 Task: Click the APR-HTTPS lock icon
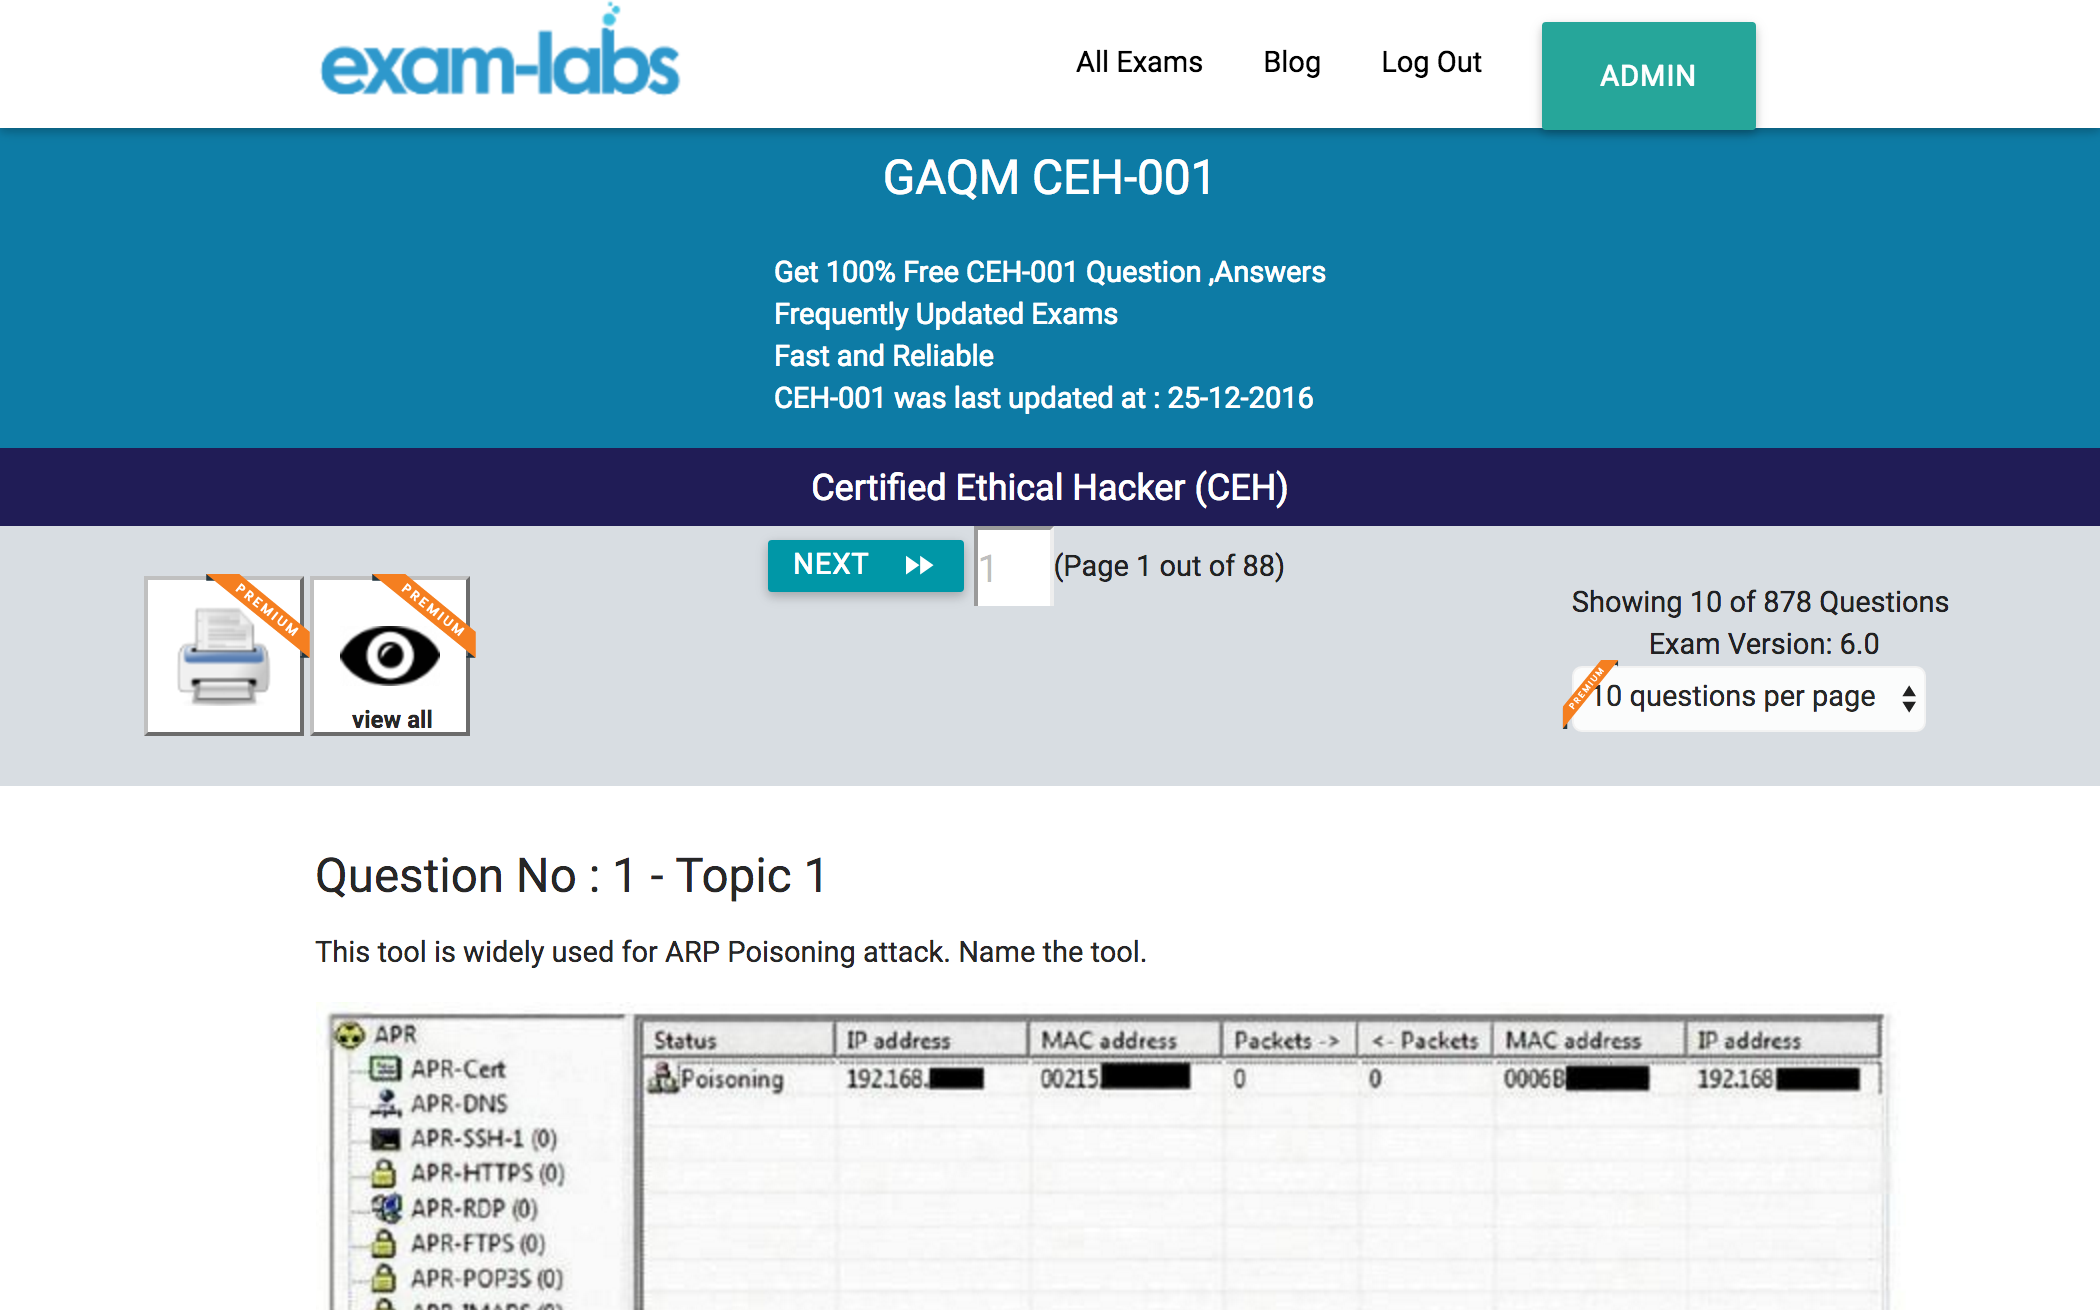pos(383,1173)
